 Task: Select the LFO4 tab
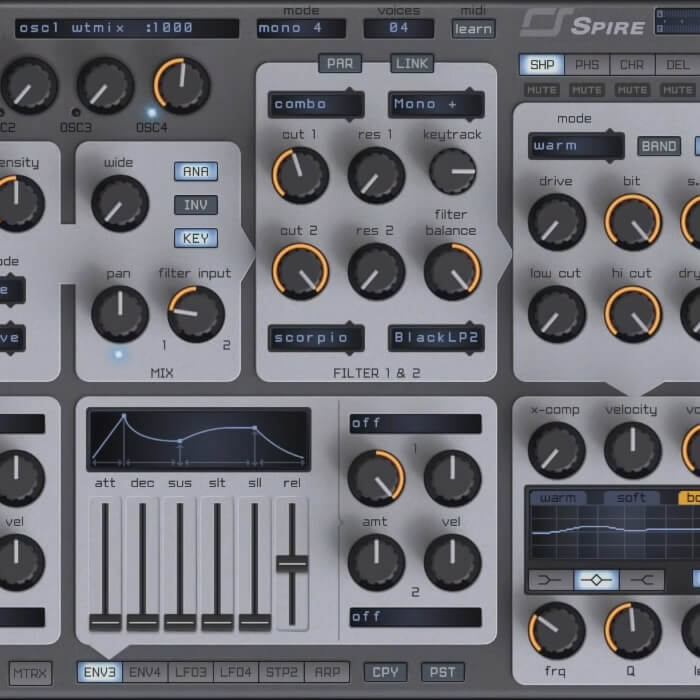click(236, 672)
